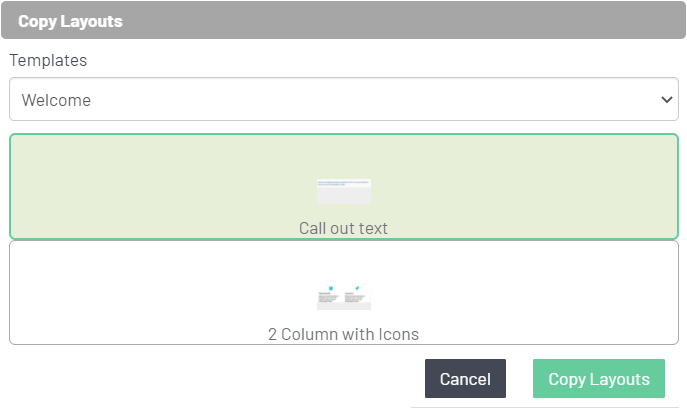Click the Templates field label
Screen dimensions: 687x408
(x=48, y=60)
